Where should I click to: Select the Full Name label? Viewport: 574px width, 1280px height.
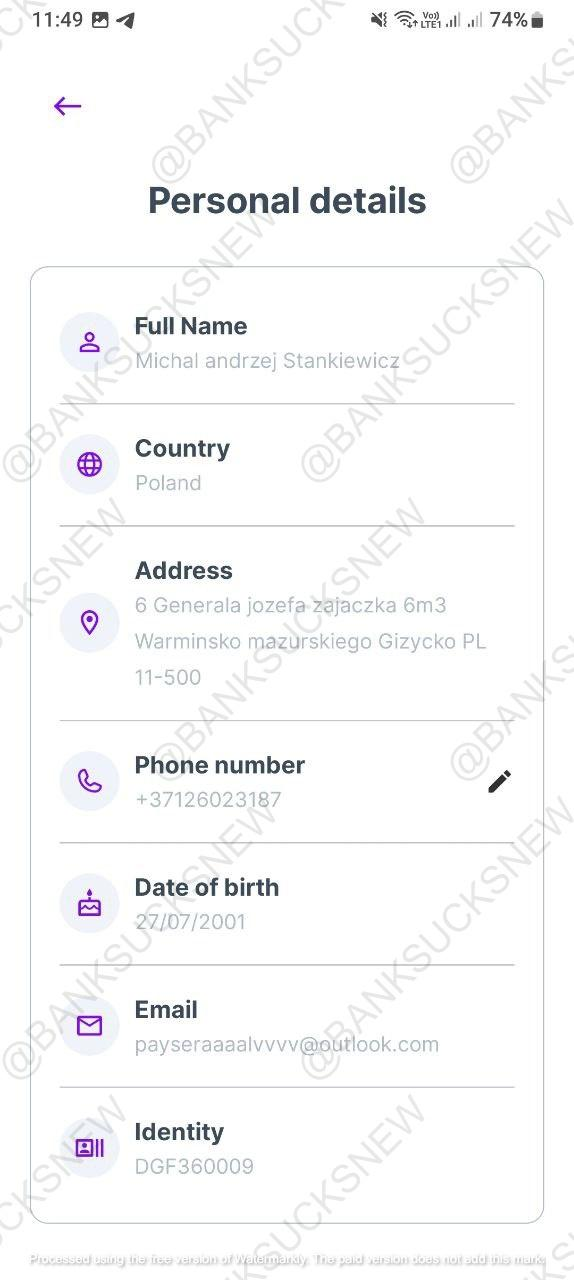click(191, 326)
